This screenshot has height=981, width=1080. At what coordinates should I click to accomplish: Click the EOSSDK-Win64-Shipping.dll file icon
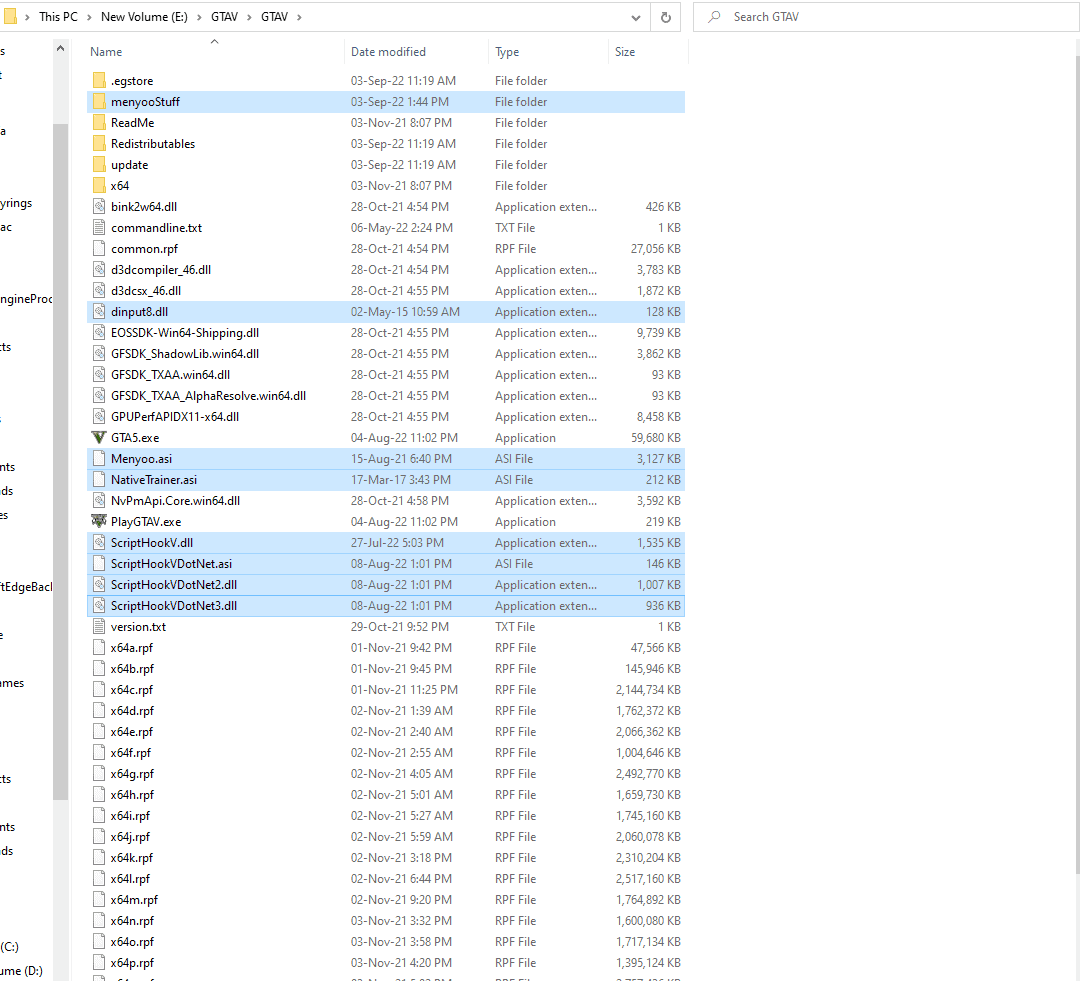click(99, 333)
